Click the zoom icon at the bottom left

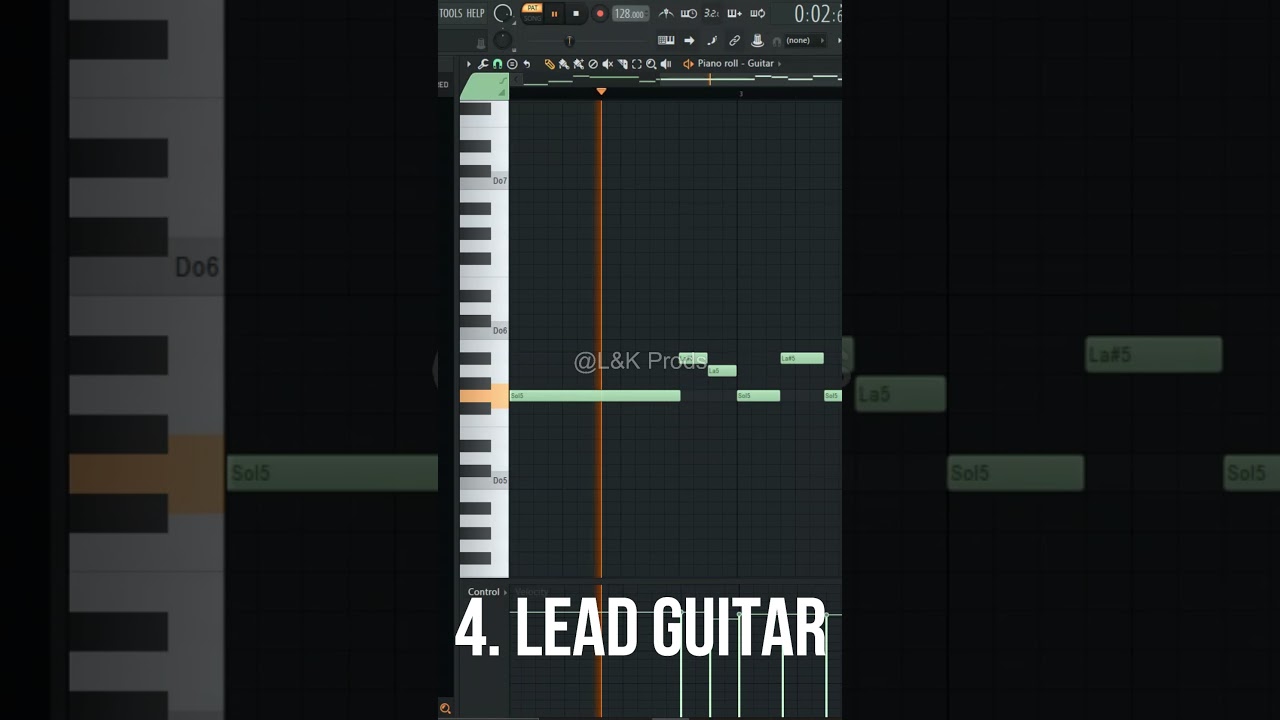point(445,709)
